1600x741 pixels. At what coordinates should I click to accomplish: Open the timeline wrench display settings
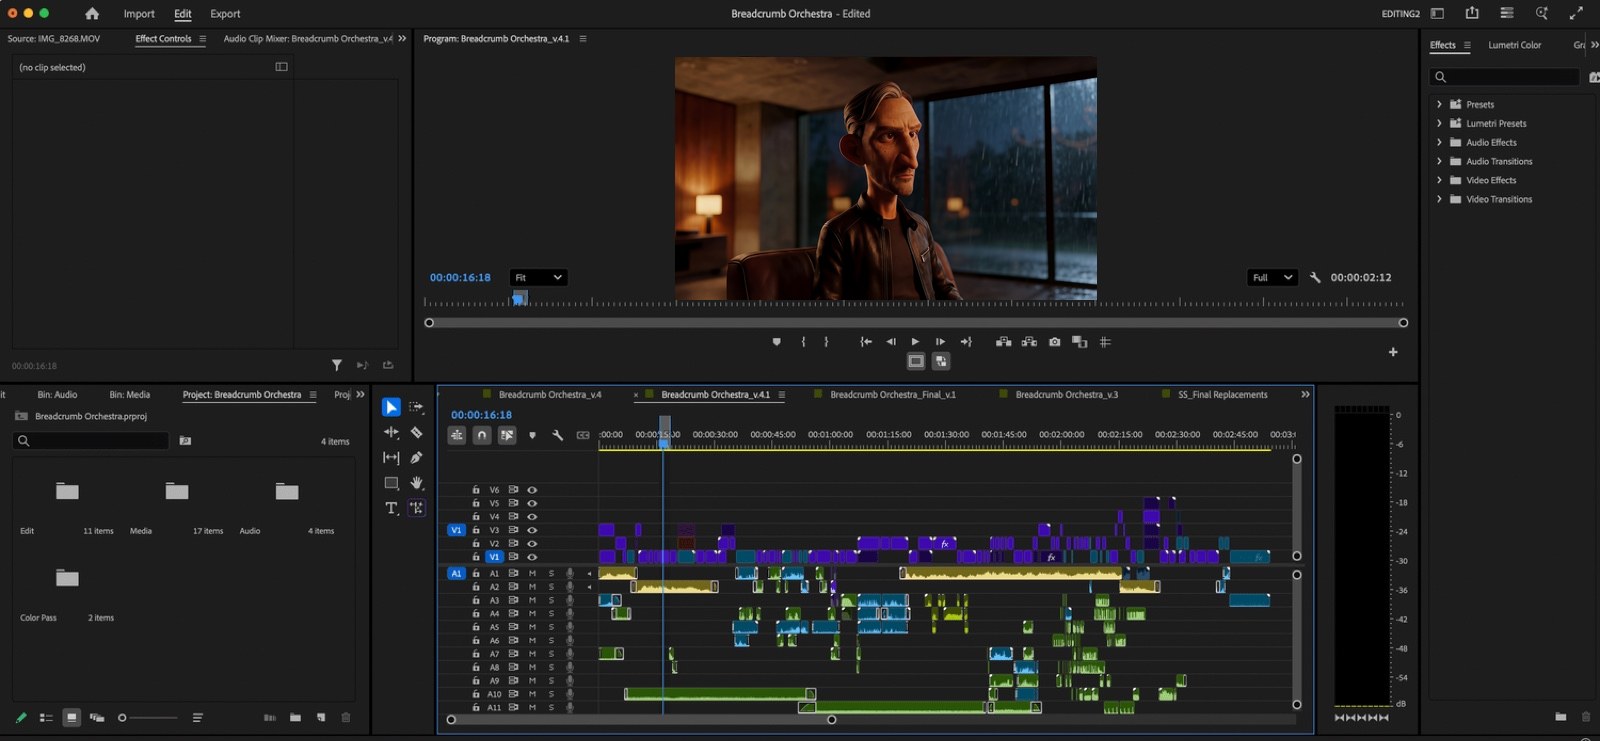coord(558,435)
